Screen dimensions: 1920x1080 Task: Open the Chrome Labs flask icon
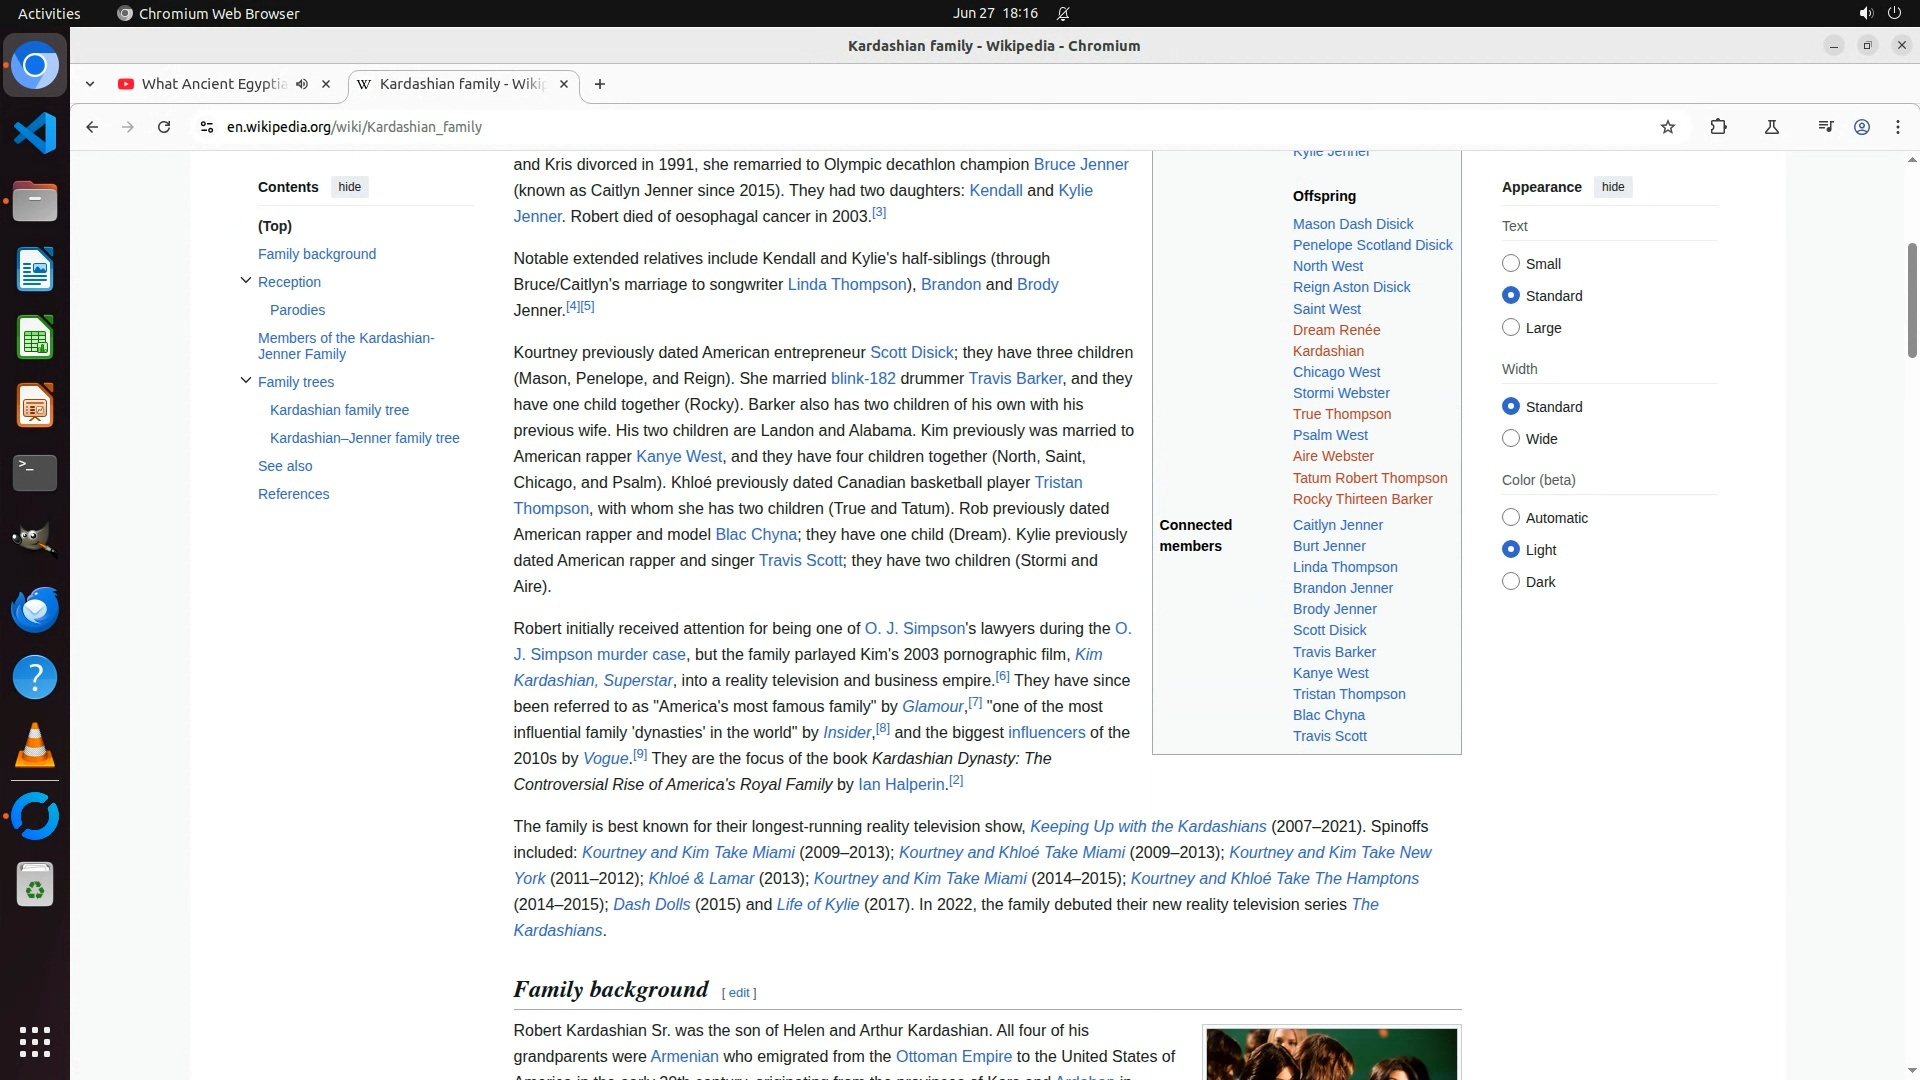pyautogui.click(x=1771, y=127)
